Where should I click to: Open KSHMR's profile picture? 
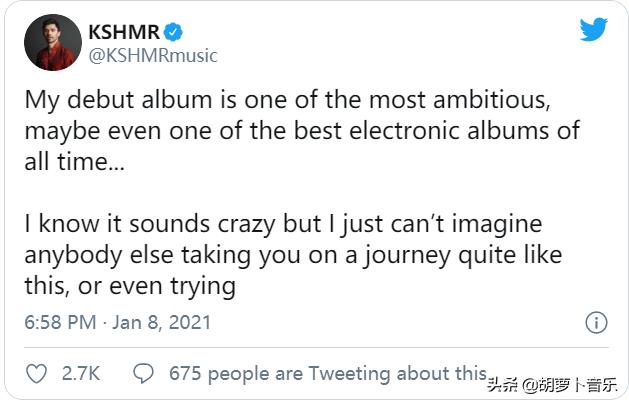[53, 42]
